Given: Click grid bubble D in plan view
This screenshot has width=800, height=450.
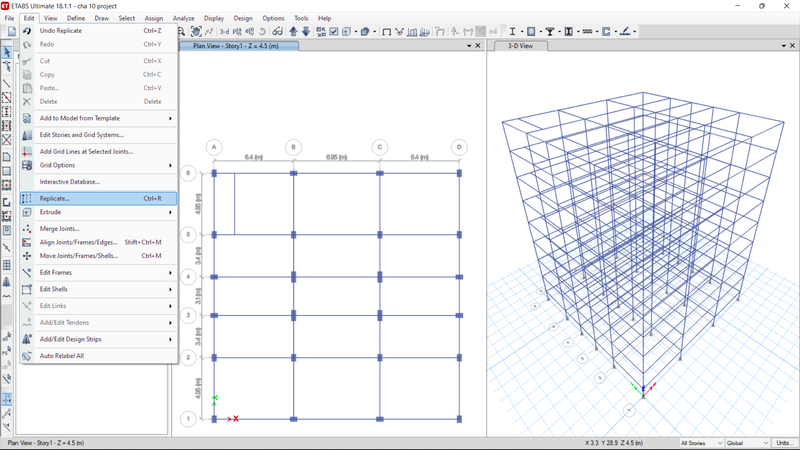Looking at the screenshot, I should (x=459, y=147).
